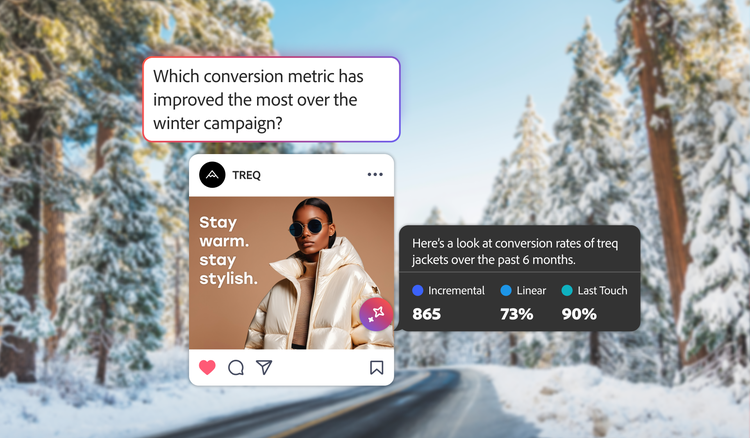
Task: Focus the conversion metric question prompt box
Action: pyautogui.click(x=271, y=99)
